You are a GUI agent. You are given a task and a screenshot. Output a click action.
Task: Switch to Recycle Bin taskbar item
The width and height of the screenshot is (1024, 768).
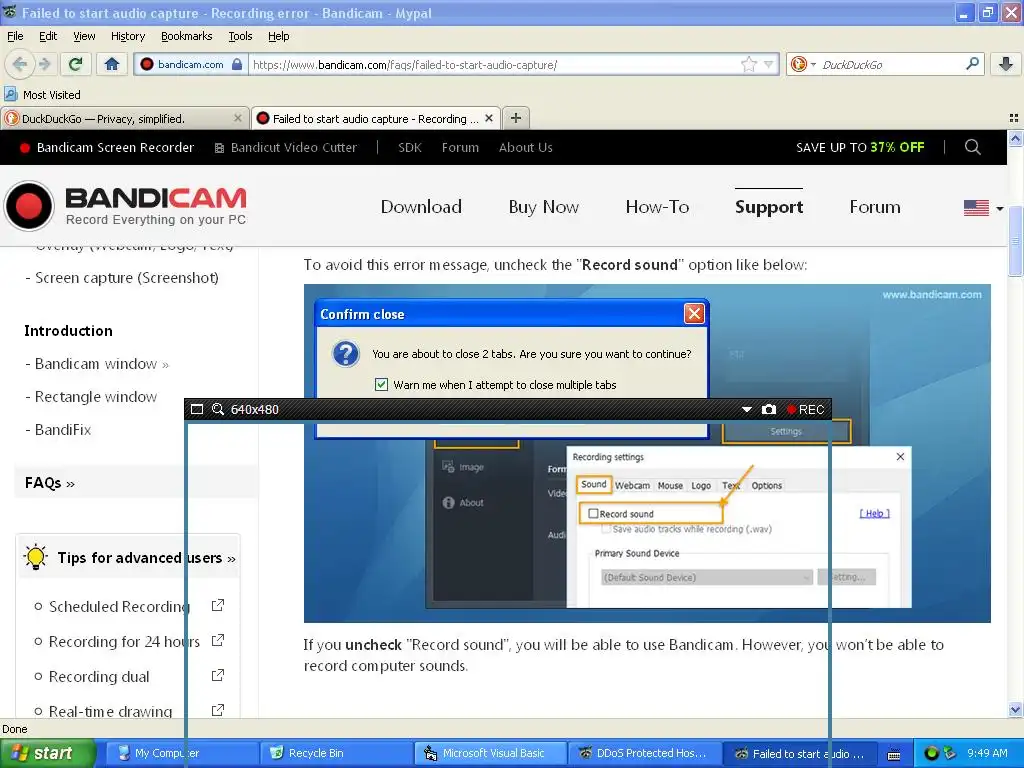click(x=336, y=753)
